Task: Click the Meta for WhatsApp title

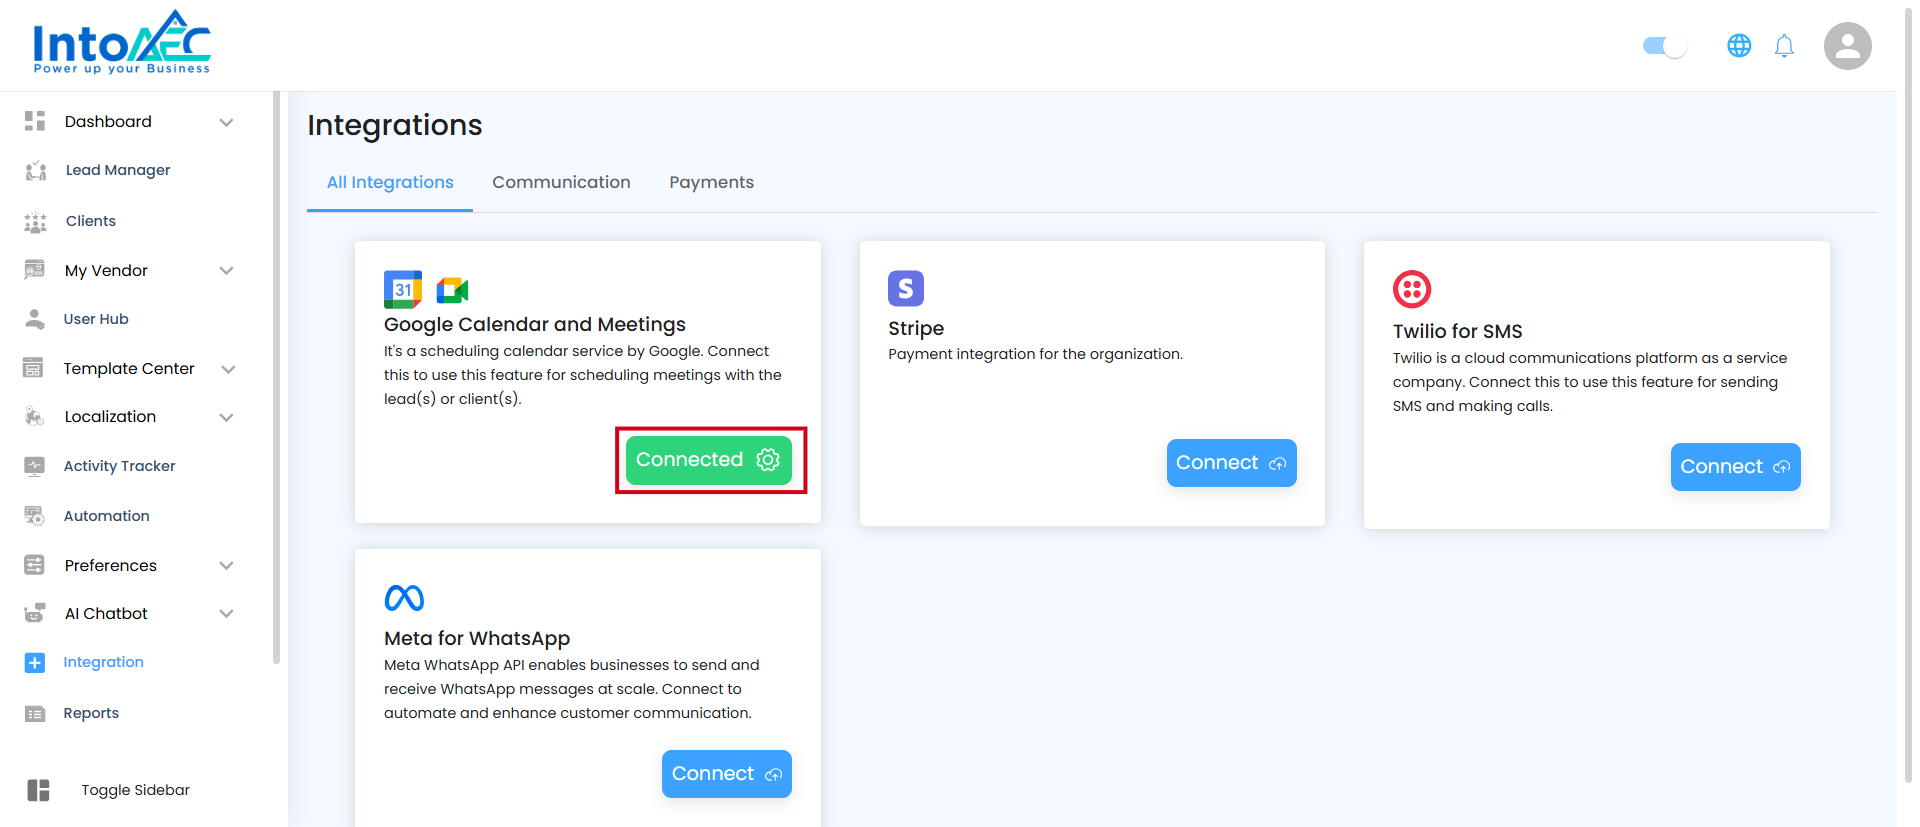Action: (477, 638)
